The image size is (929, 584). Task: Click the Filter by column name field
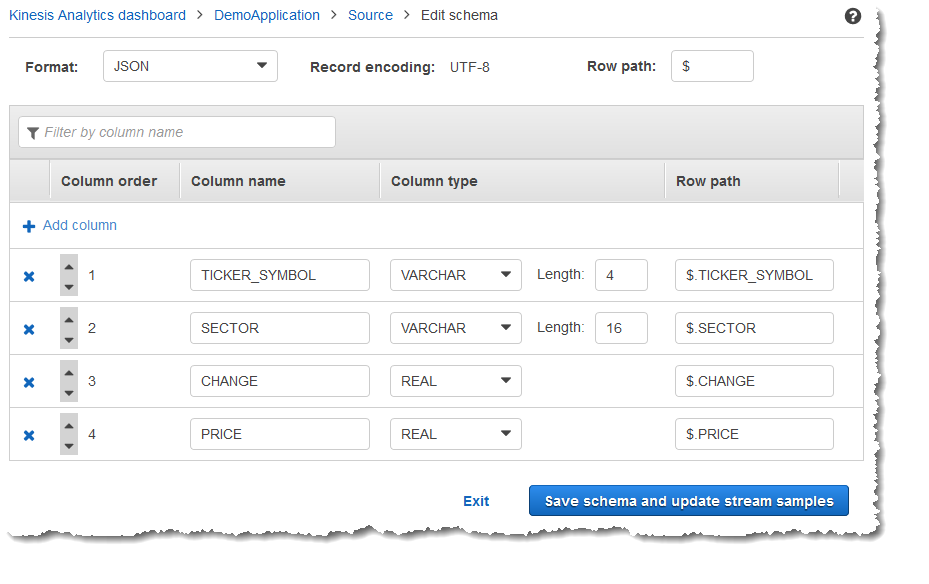point(176,132)
